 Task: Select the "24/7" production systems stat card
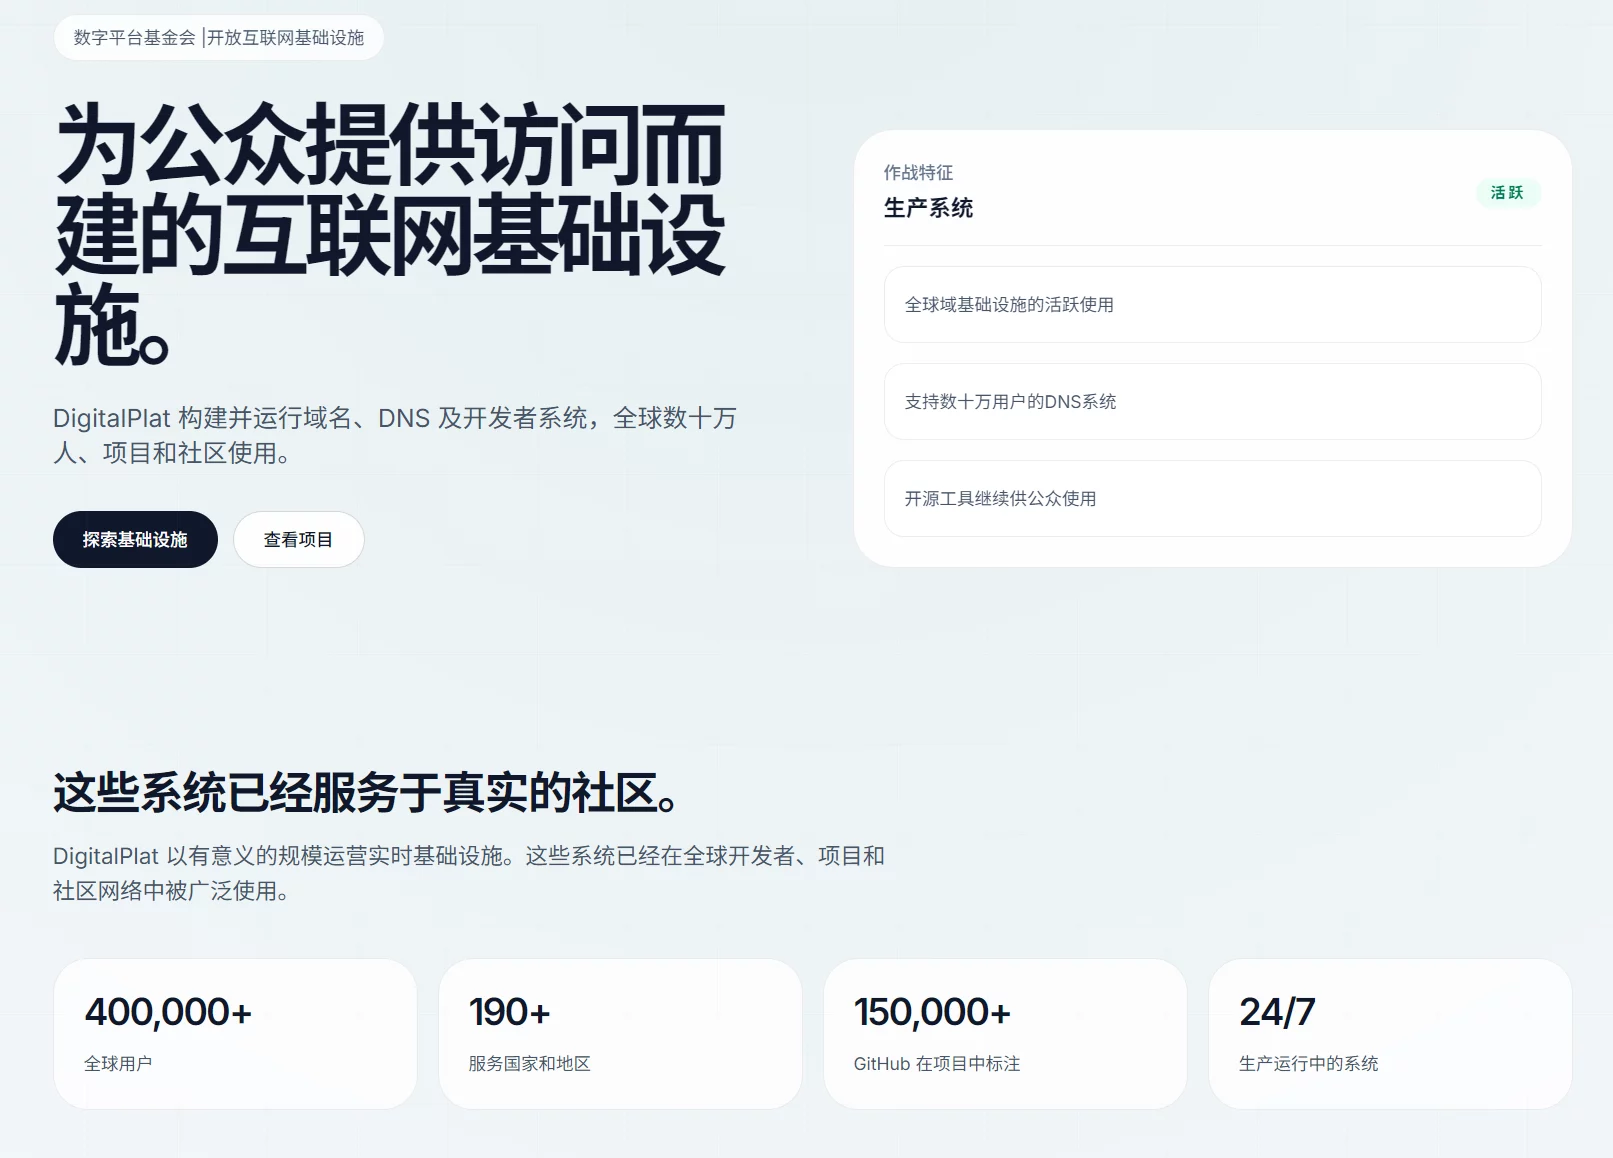(1389, 1034)
